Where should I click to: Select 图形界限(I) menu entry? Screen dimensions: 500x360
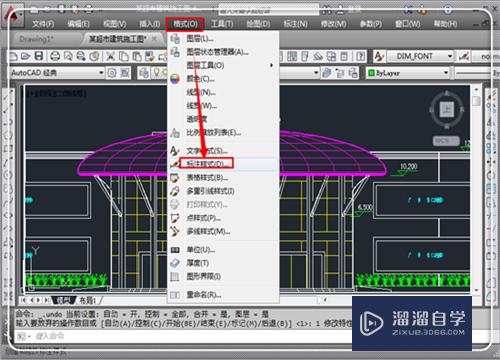(x=223, y=276)
